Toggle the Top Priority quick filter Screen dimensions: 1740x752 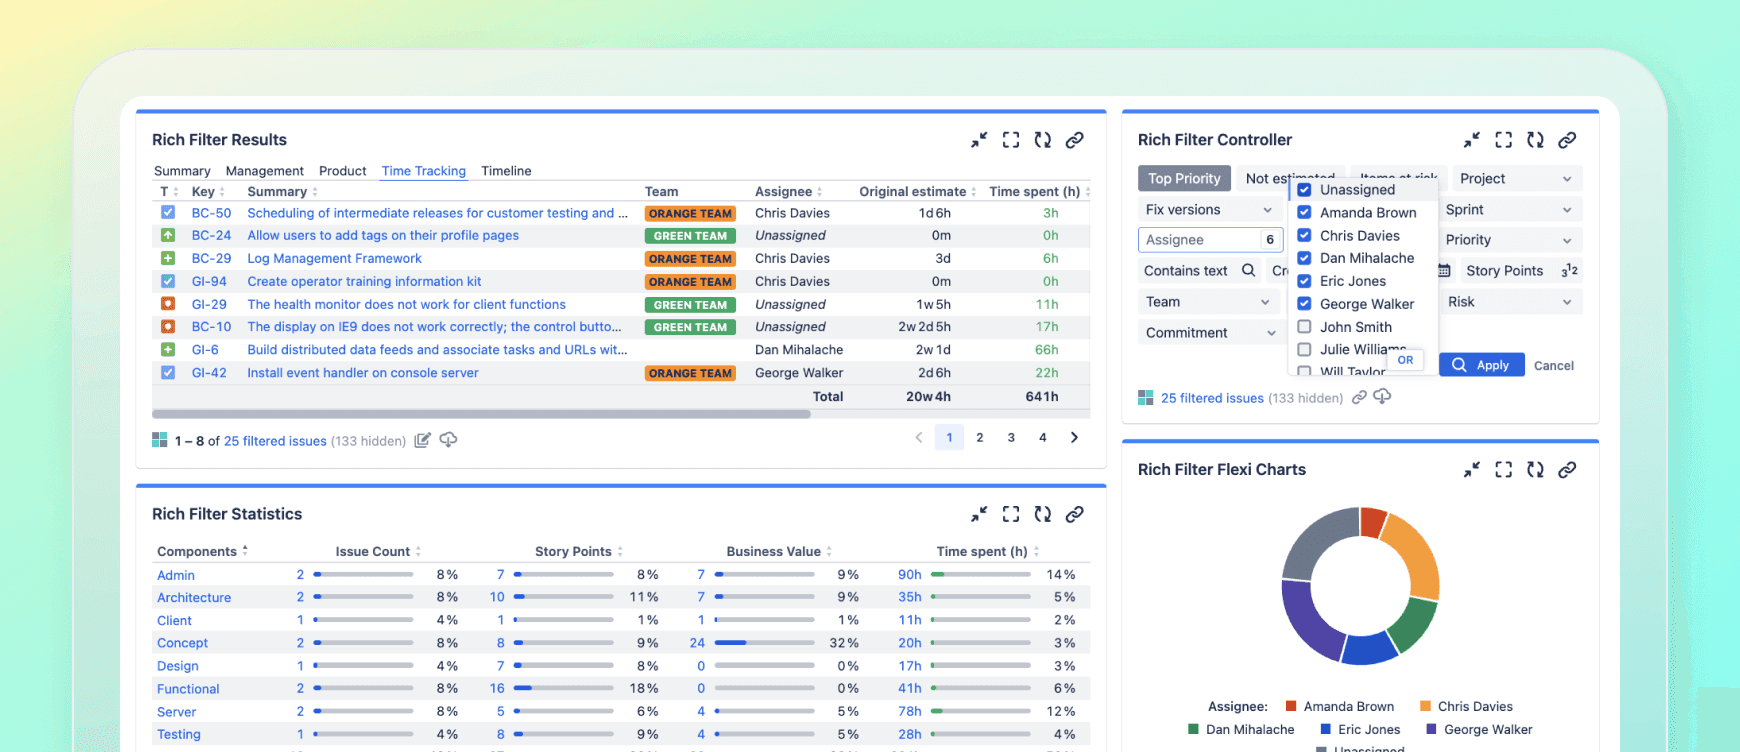[x=1184, y=179]
